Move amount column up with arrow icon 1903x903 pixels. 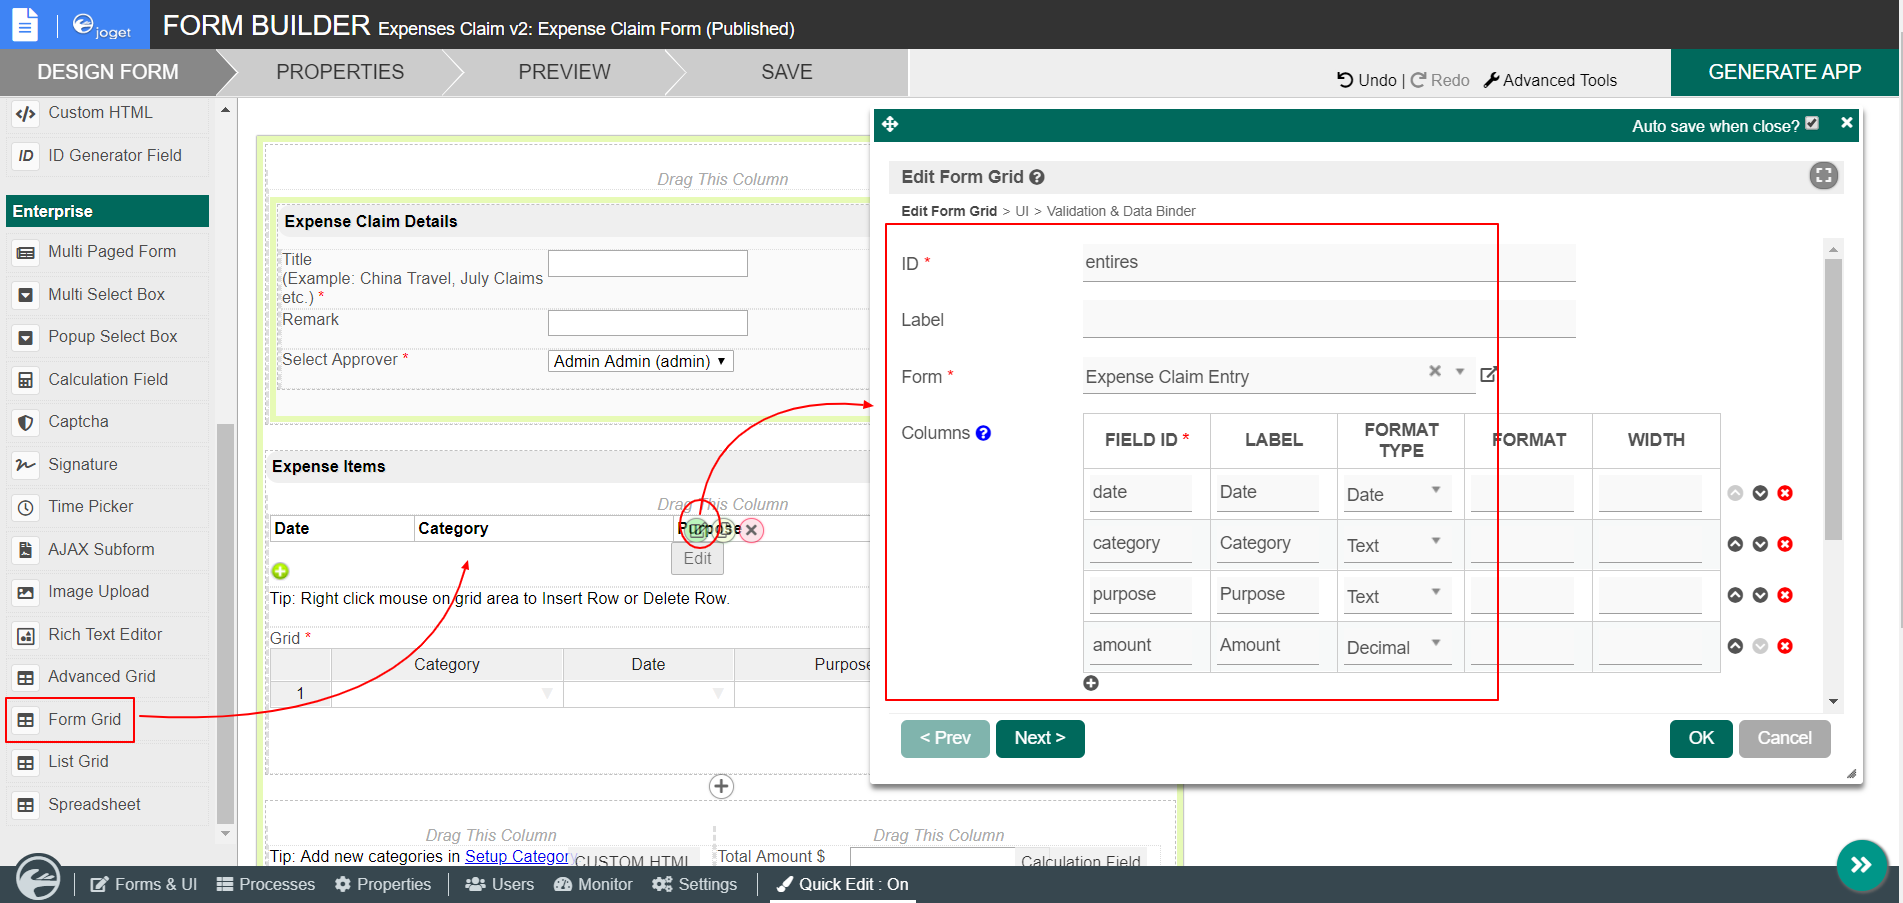(x=1735, y=646)
